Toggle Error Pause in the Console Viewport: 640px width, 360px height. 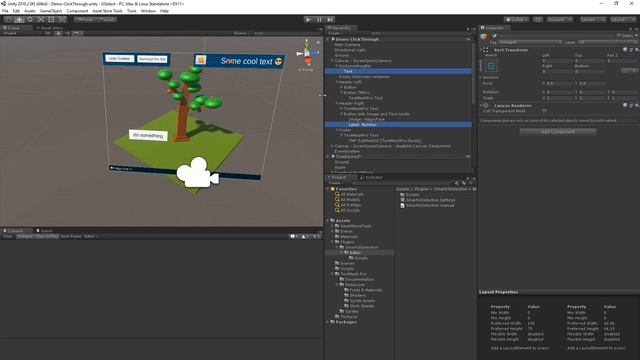click(x=71, y=236)
